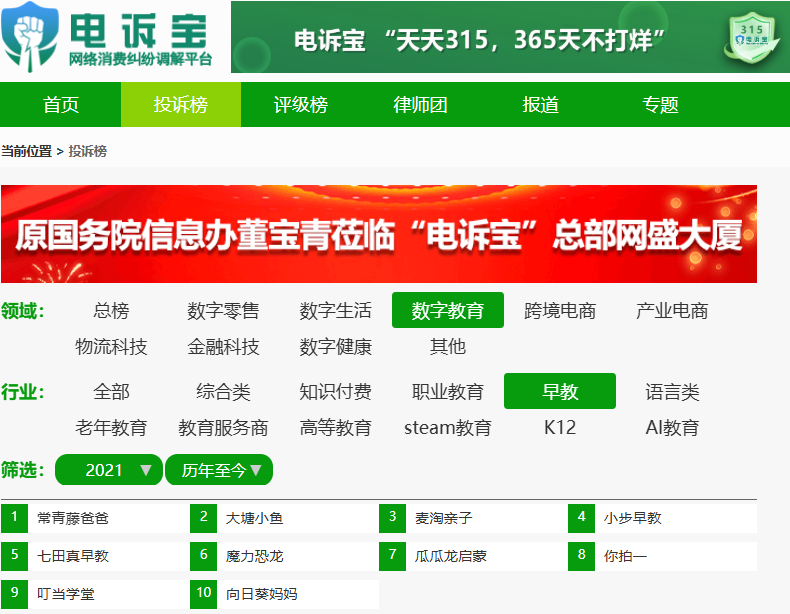Image resolution: width=790 pixels, height=614 pixels.
Task: Open rank 4 小步早教
Action: (662, 518)
